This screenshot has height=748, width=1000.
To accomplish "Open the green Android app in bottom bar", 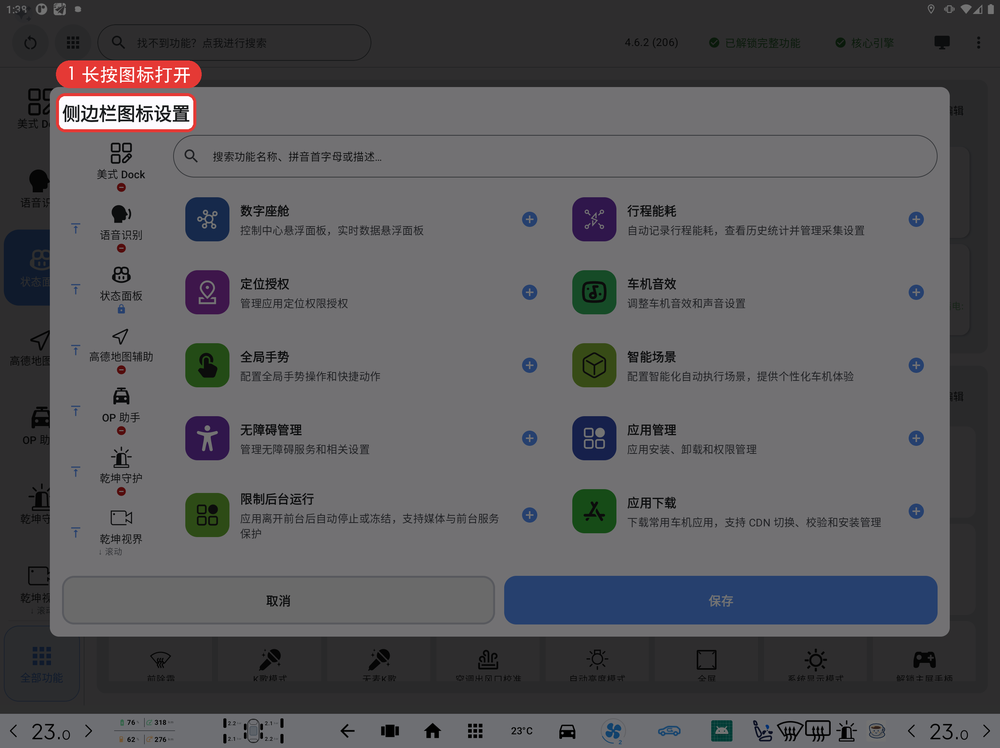I will 721,731.
